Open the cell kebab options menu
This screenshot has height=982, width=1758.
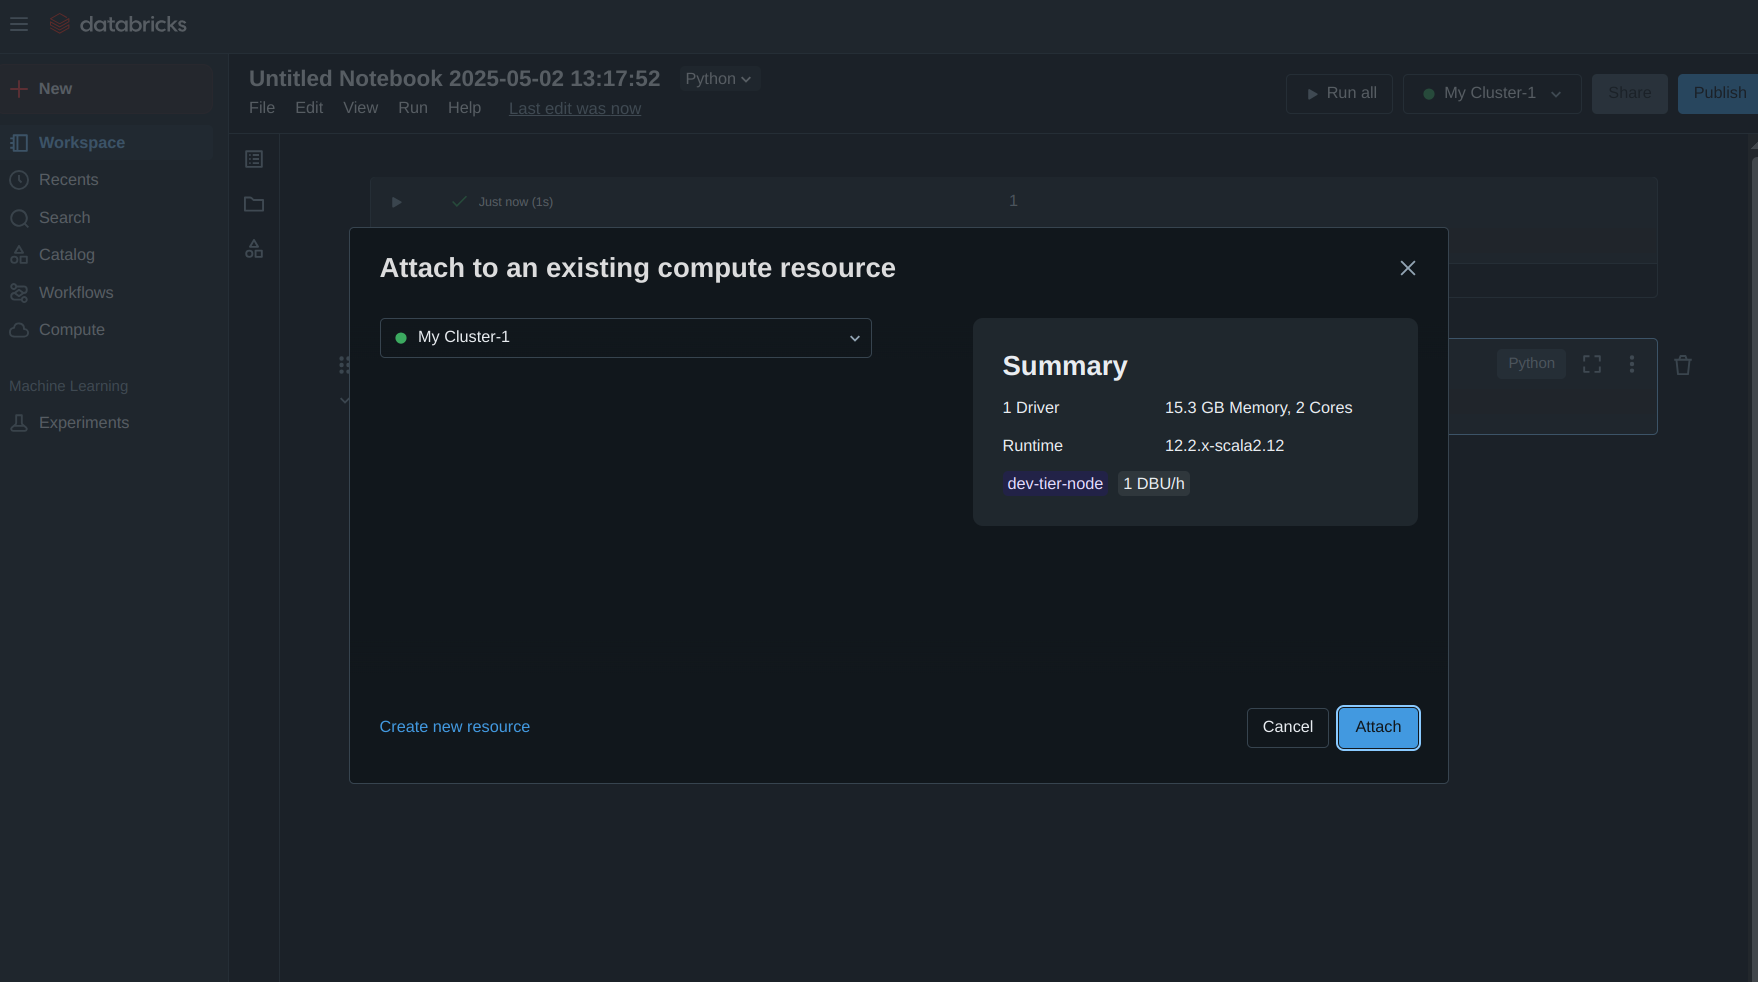tap(1632, 364)
